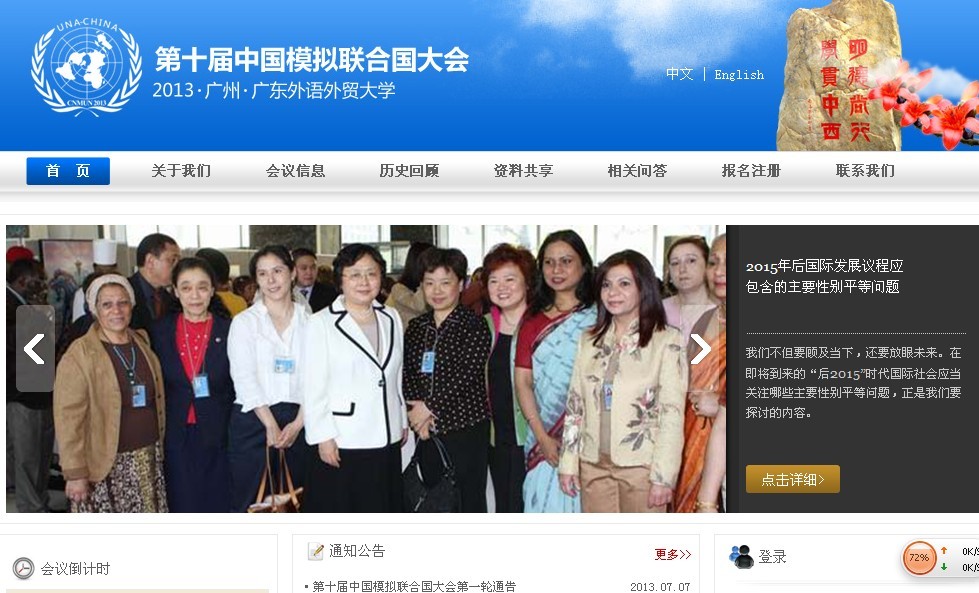This screenshot has height=593, width=979.
Task: Click the engraved stone monument image
Action: [841, 76]
